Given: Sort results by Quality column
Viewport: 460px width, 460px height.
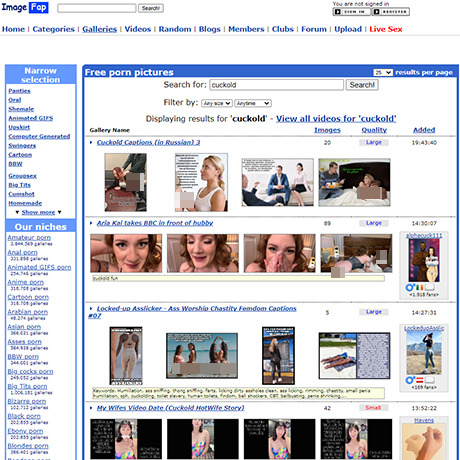Looking at the screenshot, I should click(374, 130).
